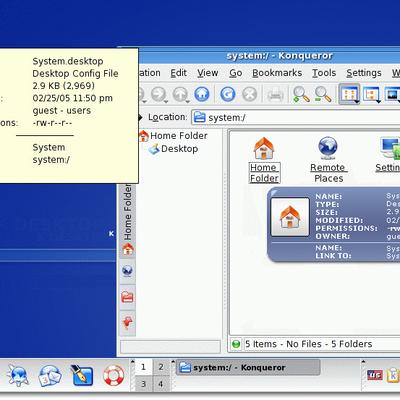
Task: Open Settings menu
Action: [x=364, y=73]
